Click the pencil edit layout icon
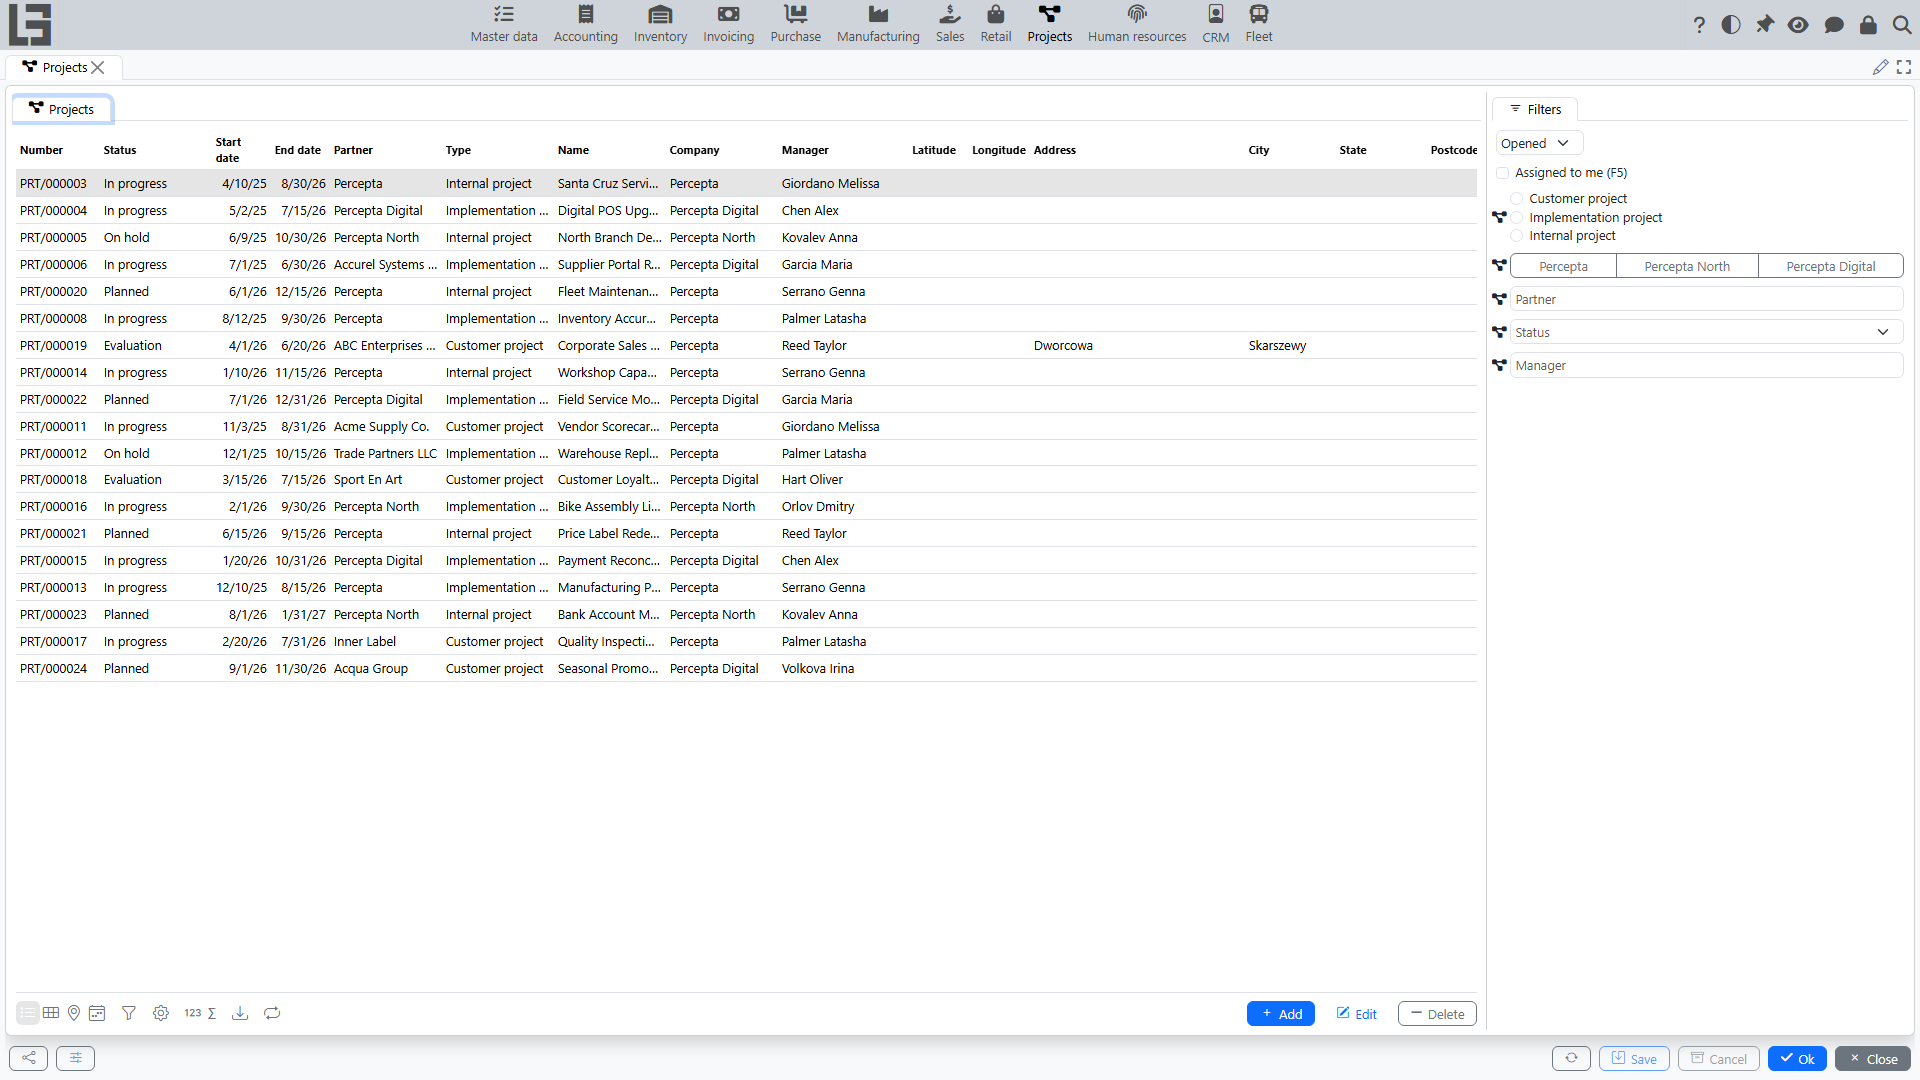 point(1880,67)
